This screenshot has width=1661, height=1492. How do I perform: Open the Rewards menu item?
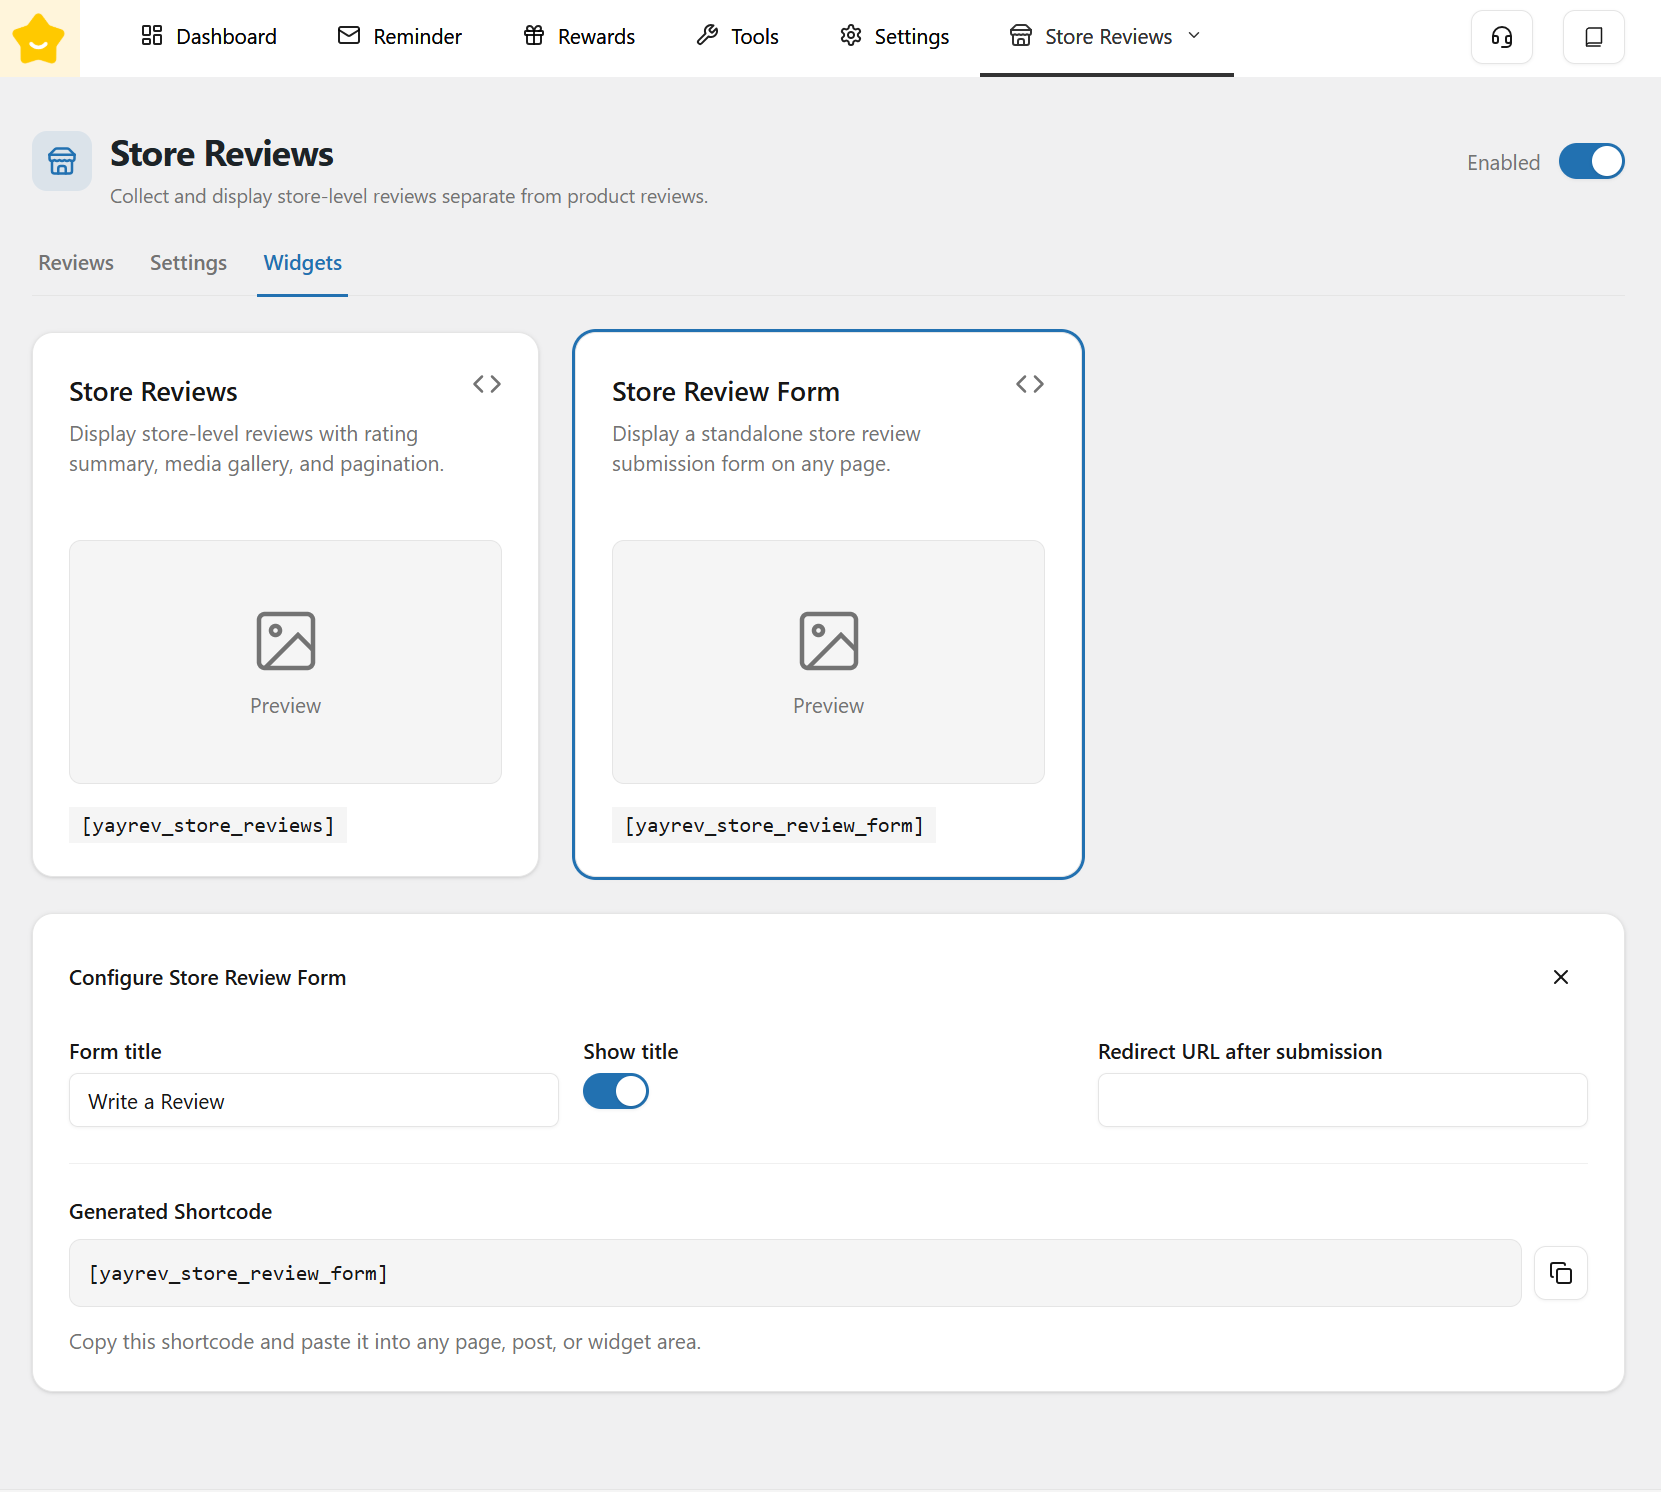click(579, 37)
